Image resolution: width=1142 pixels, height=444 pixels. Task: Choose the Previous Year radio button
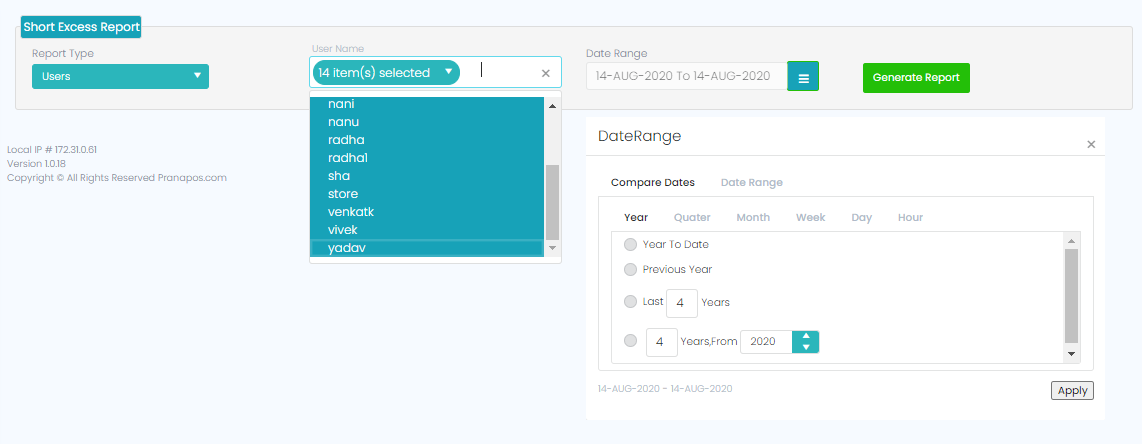[x=630, y=269]
